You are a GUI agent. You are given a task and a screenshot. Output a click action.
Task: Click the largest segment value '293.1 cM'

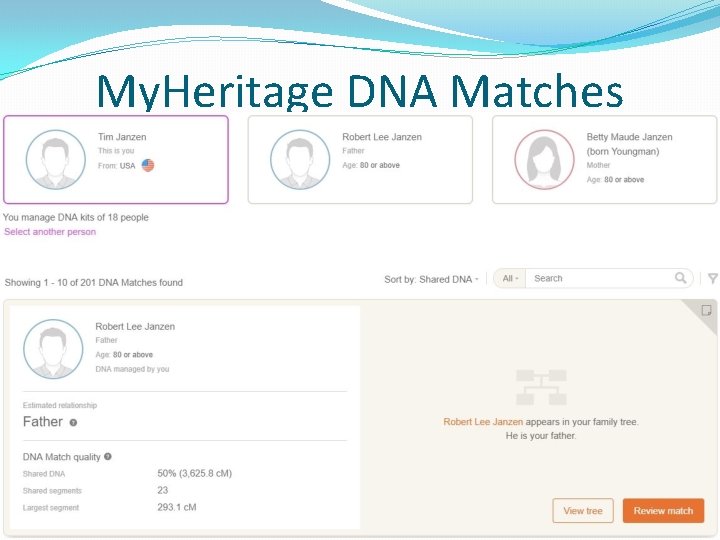coord(176,507)
